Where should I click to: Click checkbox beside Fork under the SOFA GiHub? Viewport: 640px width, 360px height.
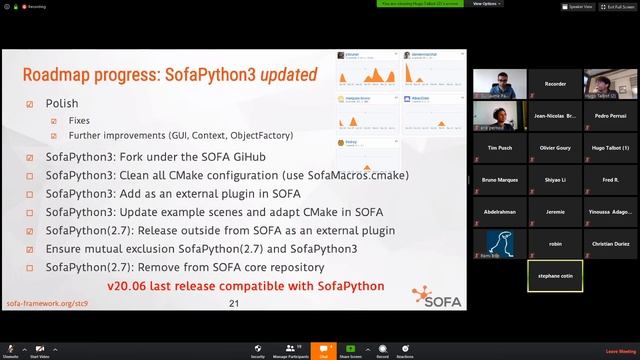[x=29, y=158]
